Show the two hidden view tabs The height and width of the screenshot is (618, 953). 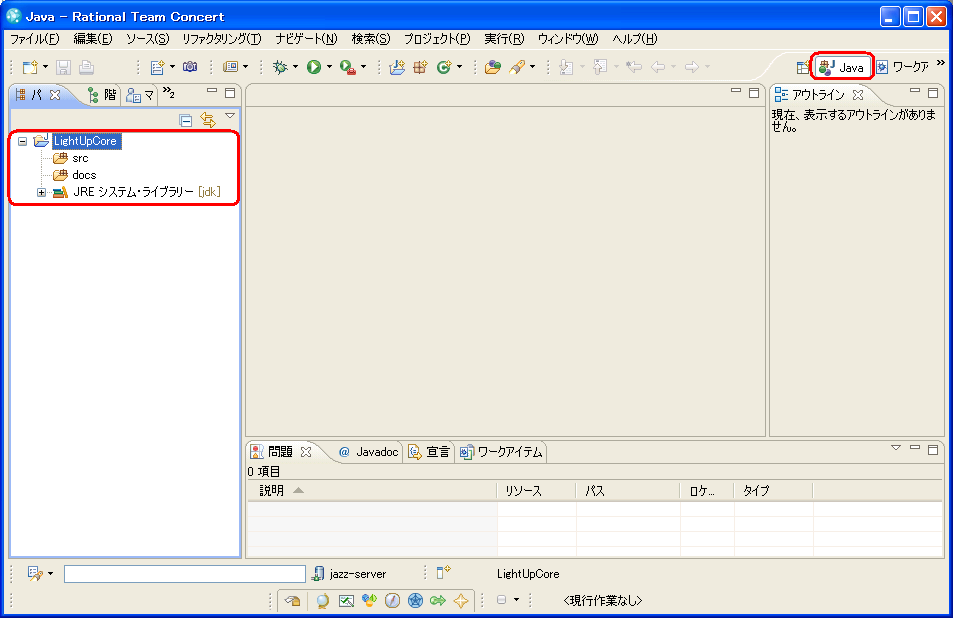pyautogui.click(x=169, y=93)
